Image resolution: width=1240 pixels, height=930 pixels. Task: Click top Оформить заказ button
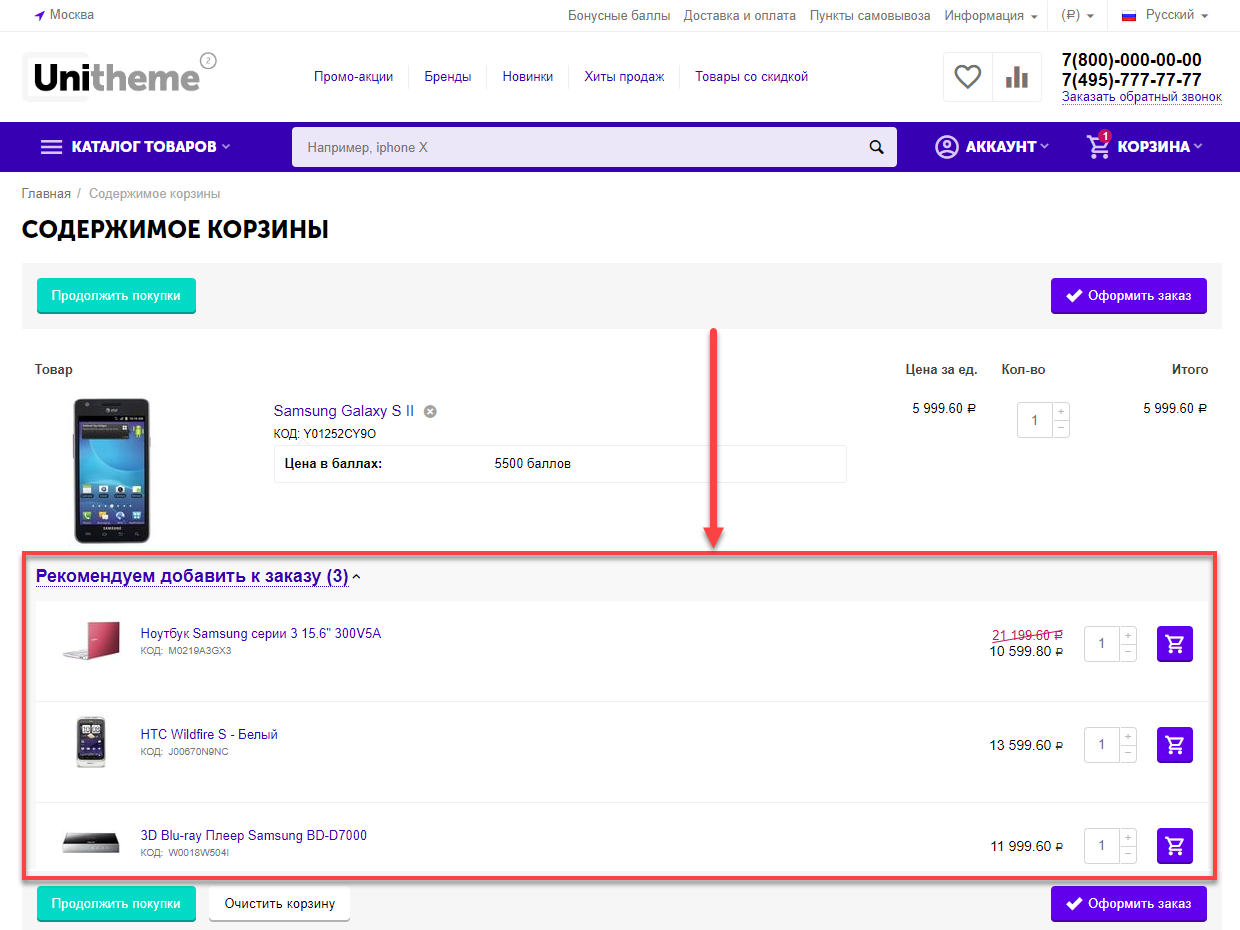pos(1129,296)
